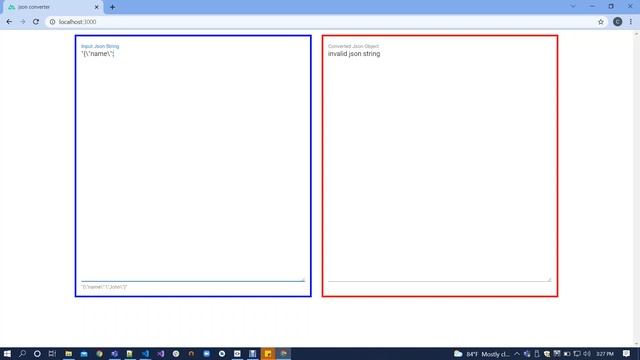Click hint text below input textarea
The image size is (640, 360).
tap(104, 287)
